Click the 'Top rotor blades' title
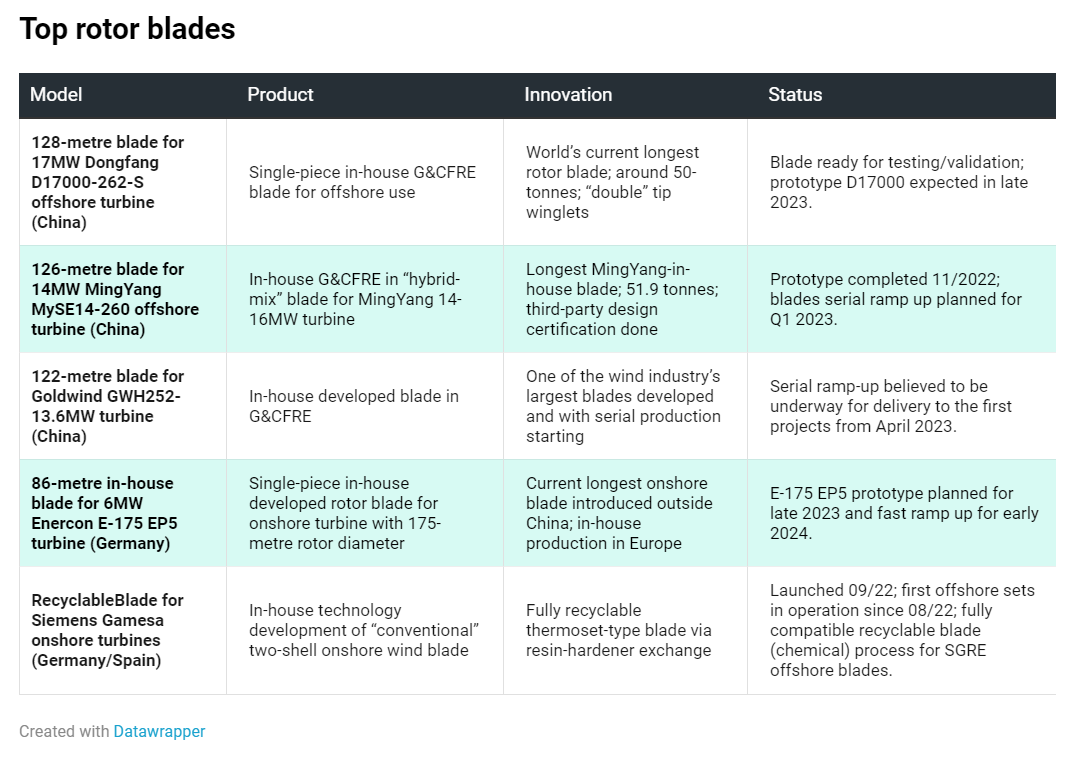The height and width of the screenshot is (758, 1080). click(127, 29)
